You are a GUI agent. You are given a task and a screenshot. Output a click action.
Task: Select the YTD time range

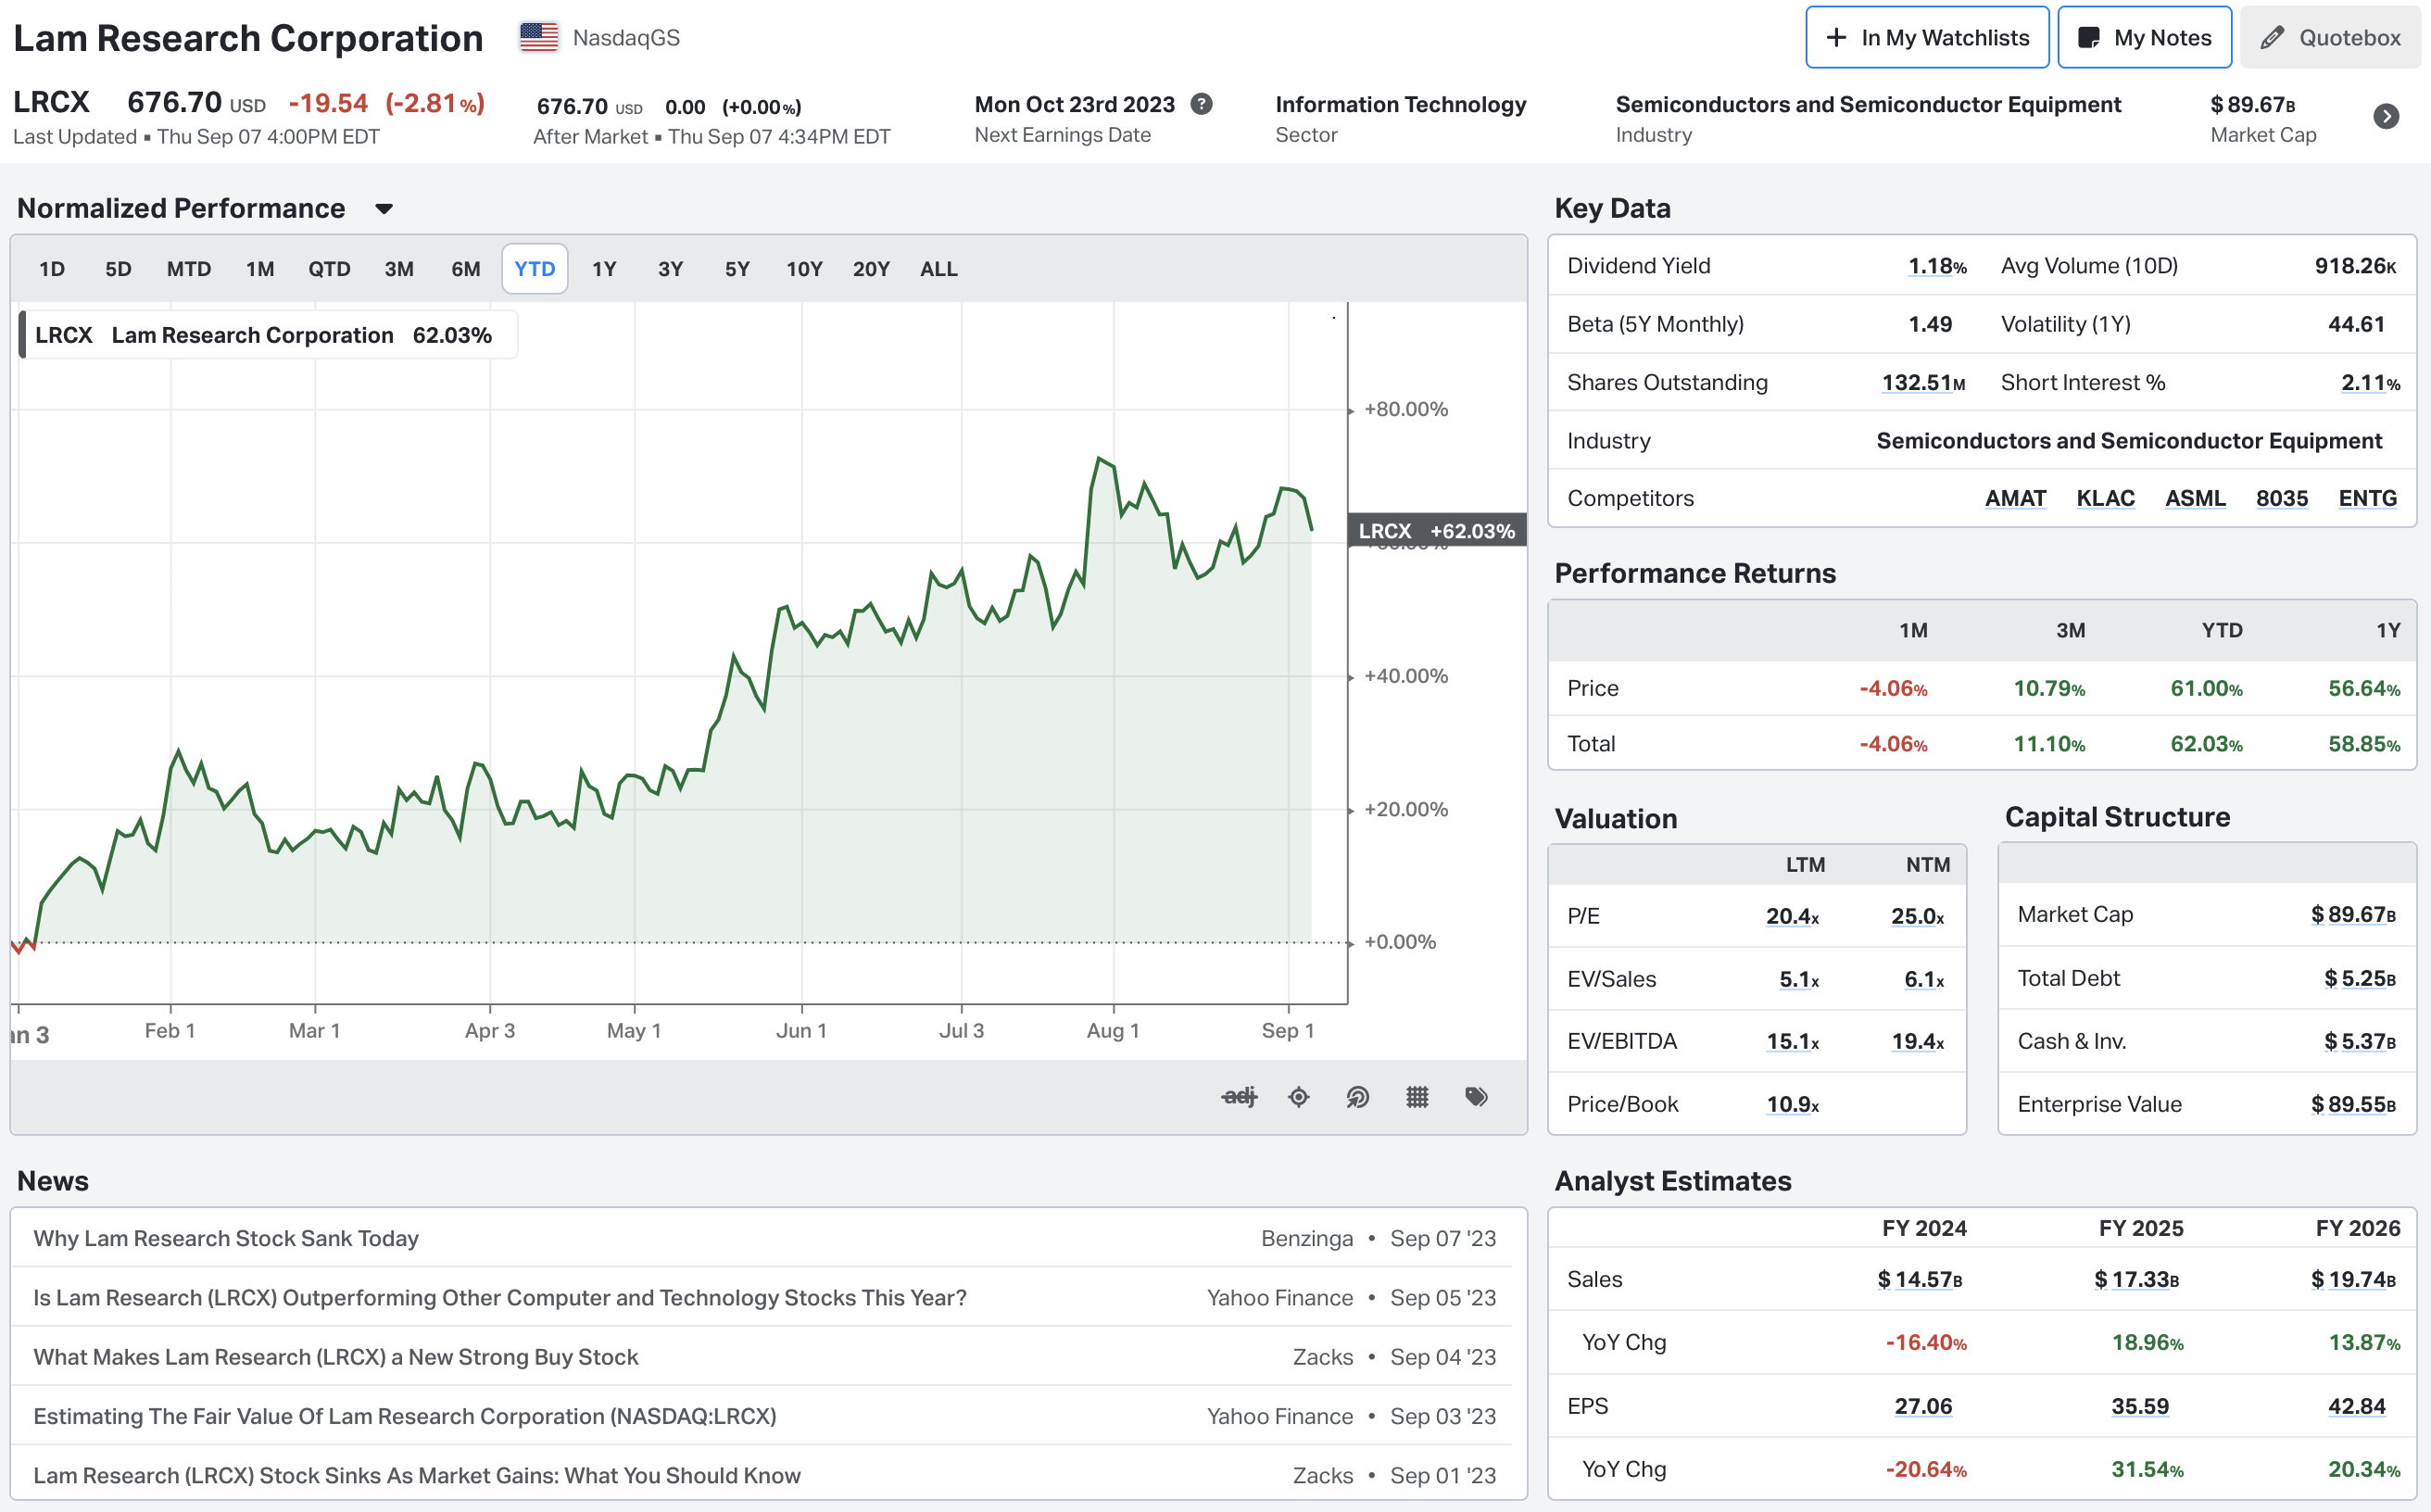tap(535, 269)
